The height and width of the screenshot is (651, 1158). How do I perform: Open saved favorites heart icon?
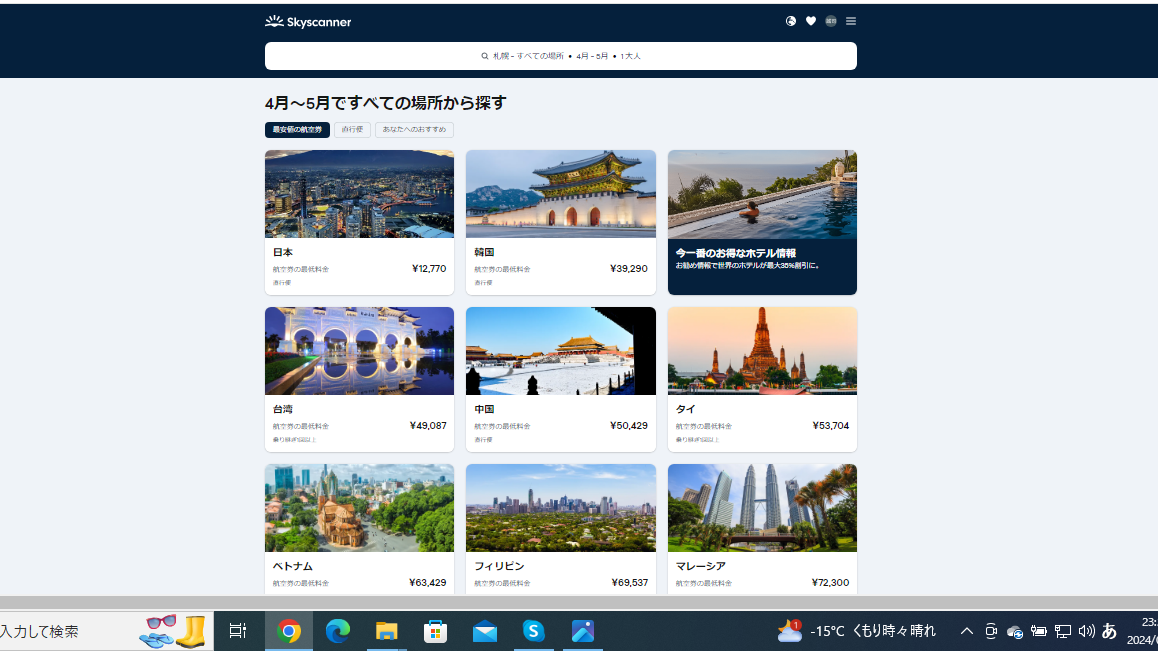coord(811,21)
